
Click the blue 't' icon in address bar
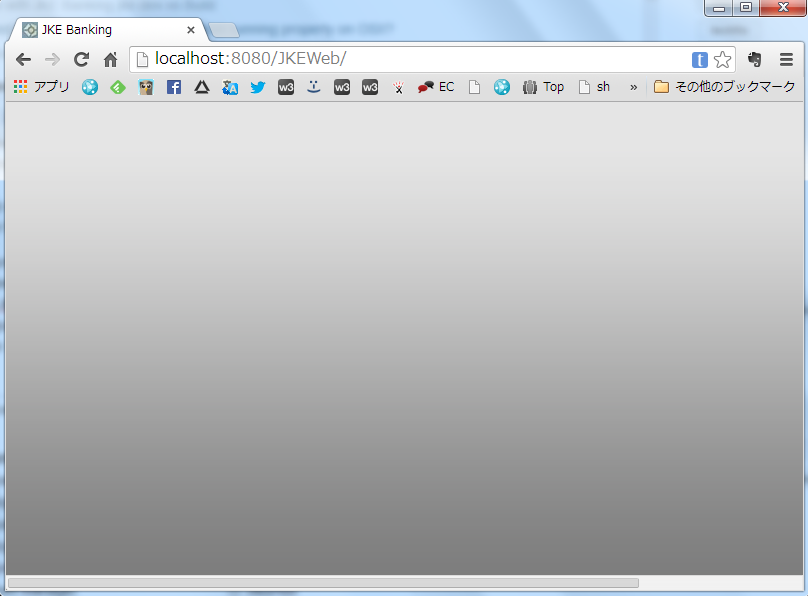pos(700,60)
